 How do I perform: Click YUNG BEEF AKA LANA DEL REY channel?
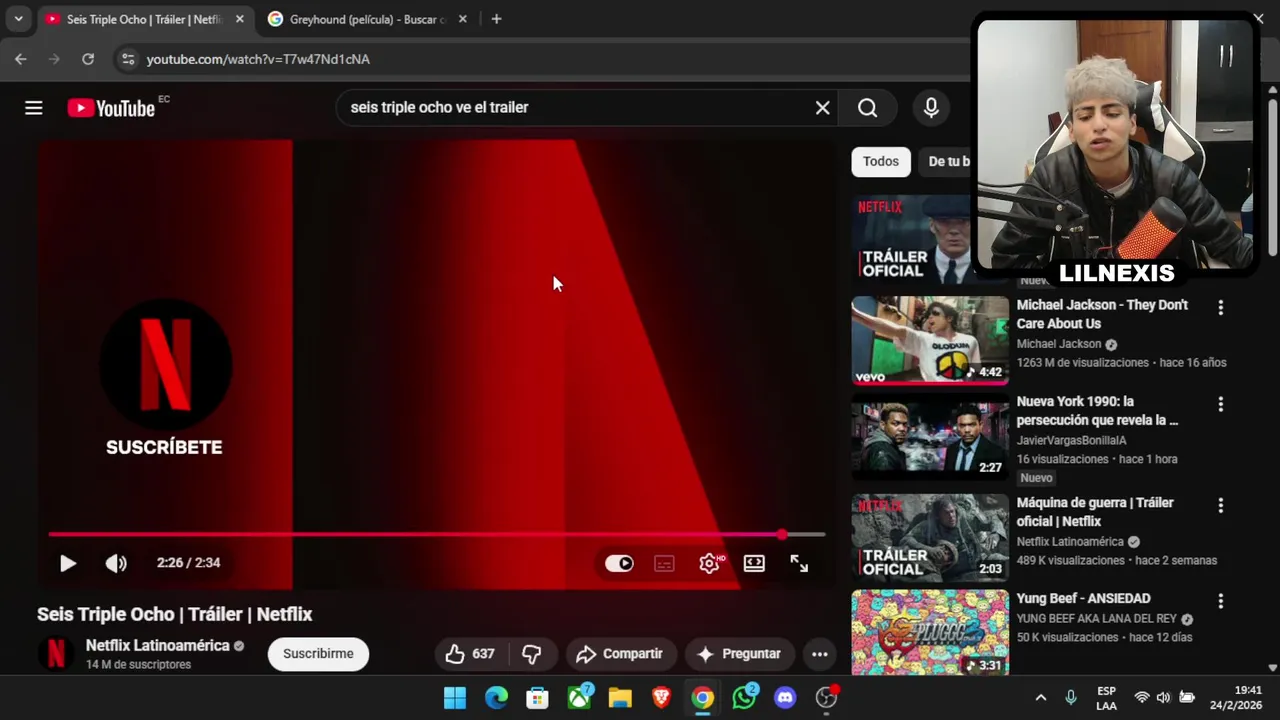[1098, 619]
